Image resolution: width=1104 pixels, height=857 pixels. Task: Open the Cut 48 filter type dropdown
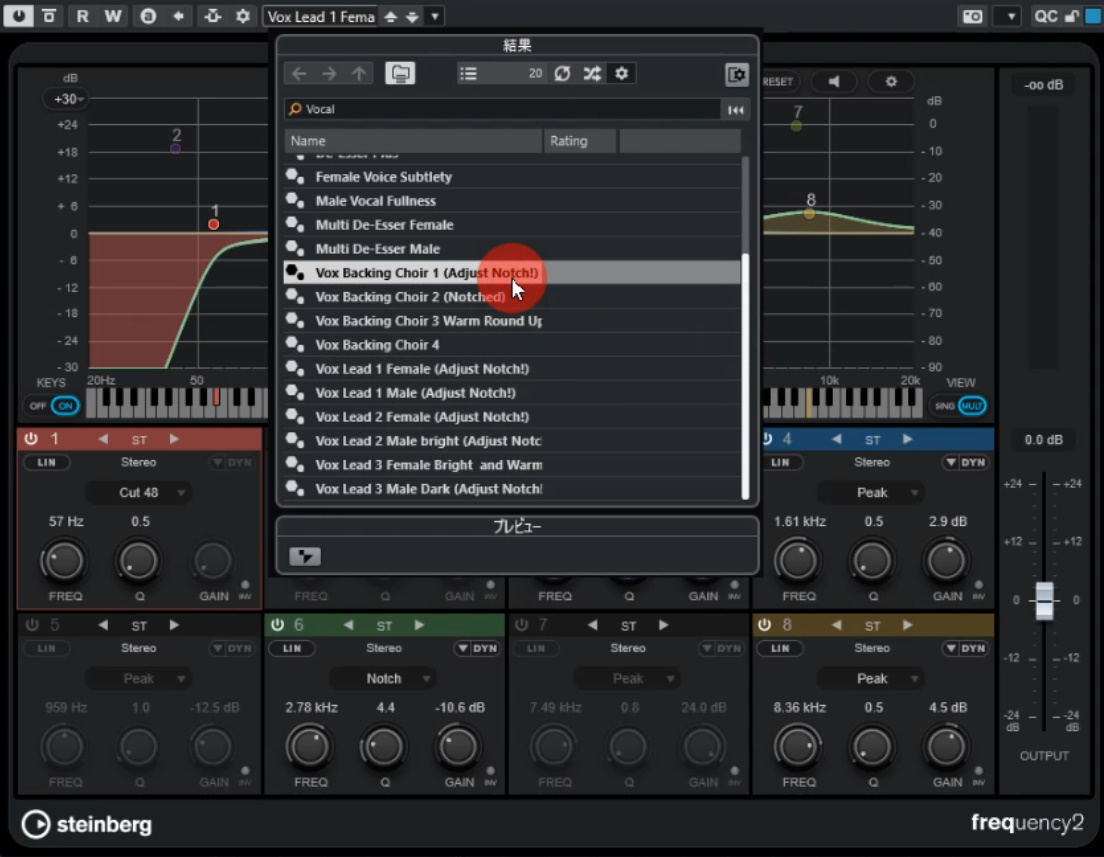(139, 492)
